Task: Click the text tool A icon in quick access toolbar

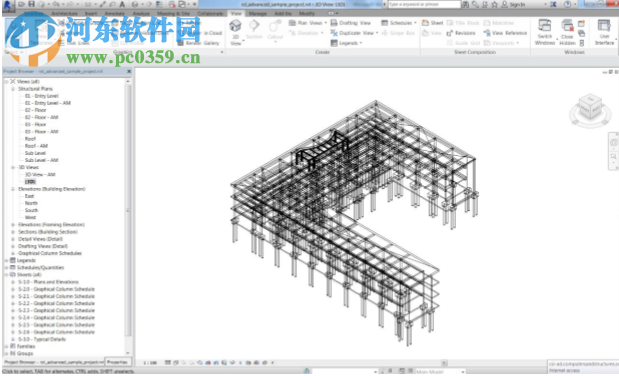Action: (x=122, y=4)
